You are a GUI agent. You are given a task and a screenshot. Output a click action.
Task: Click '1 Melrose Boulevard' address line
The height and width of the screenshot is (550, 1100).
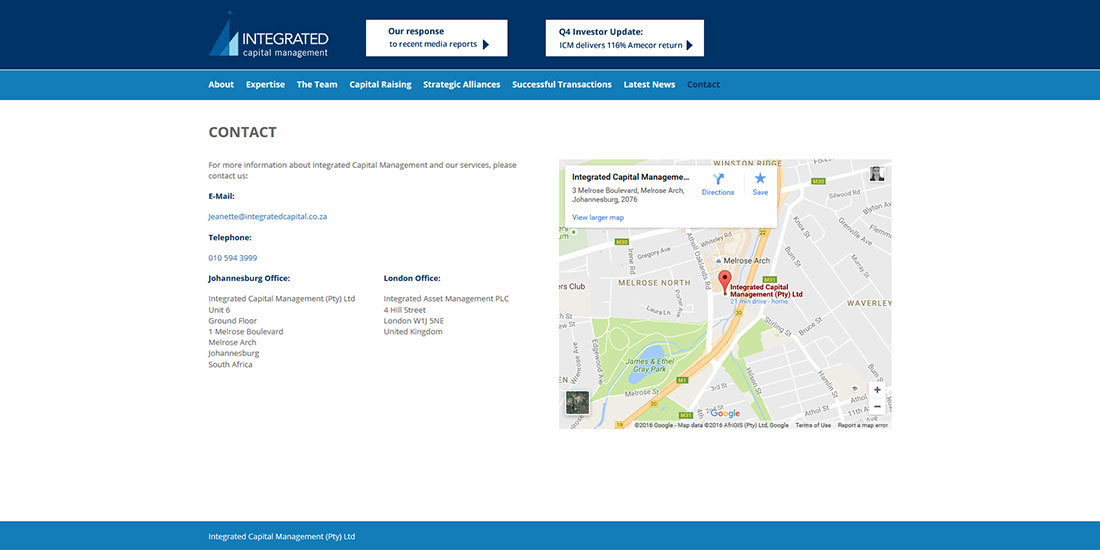click(x=246, y=332)
